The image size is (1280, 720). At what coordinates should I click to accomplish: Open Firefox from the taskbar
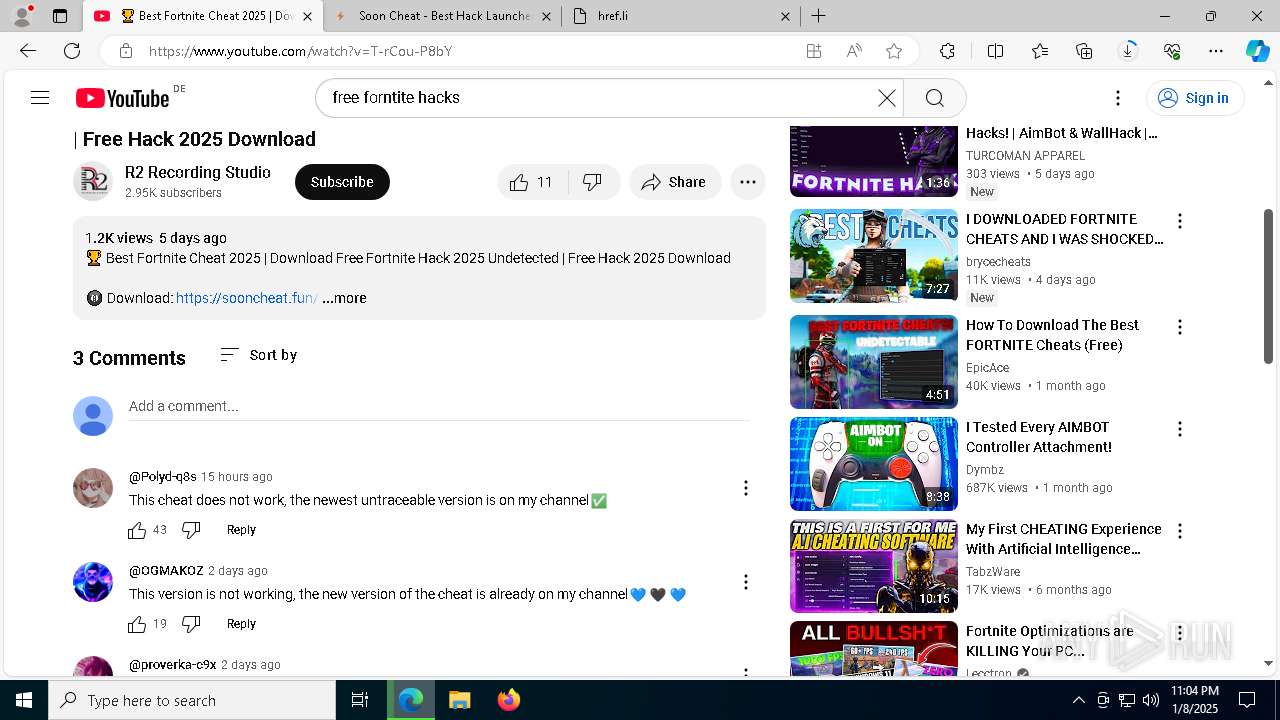tap(509, 700)
